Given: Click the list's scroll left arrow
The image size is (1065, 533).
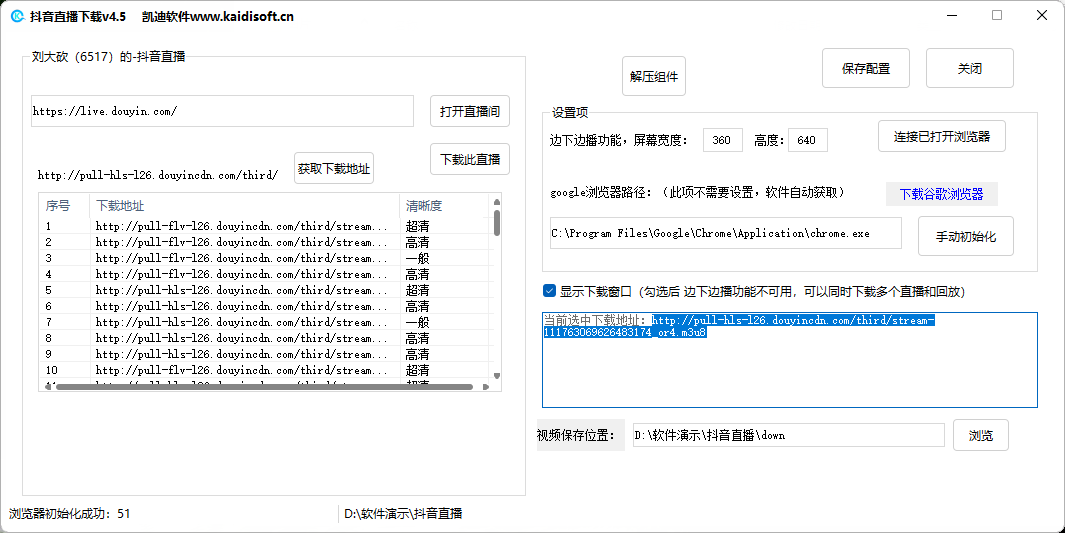Looking at the screenshot, I should click(x=48, y=387).
